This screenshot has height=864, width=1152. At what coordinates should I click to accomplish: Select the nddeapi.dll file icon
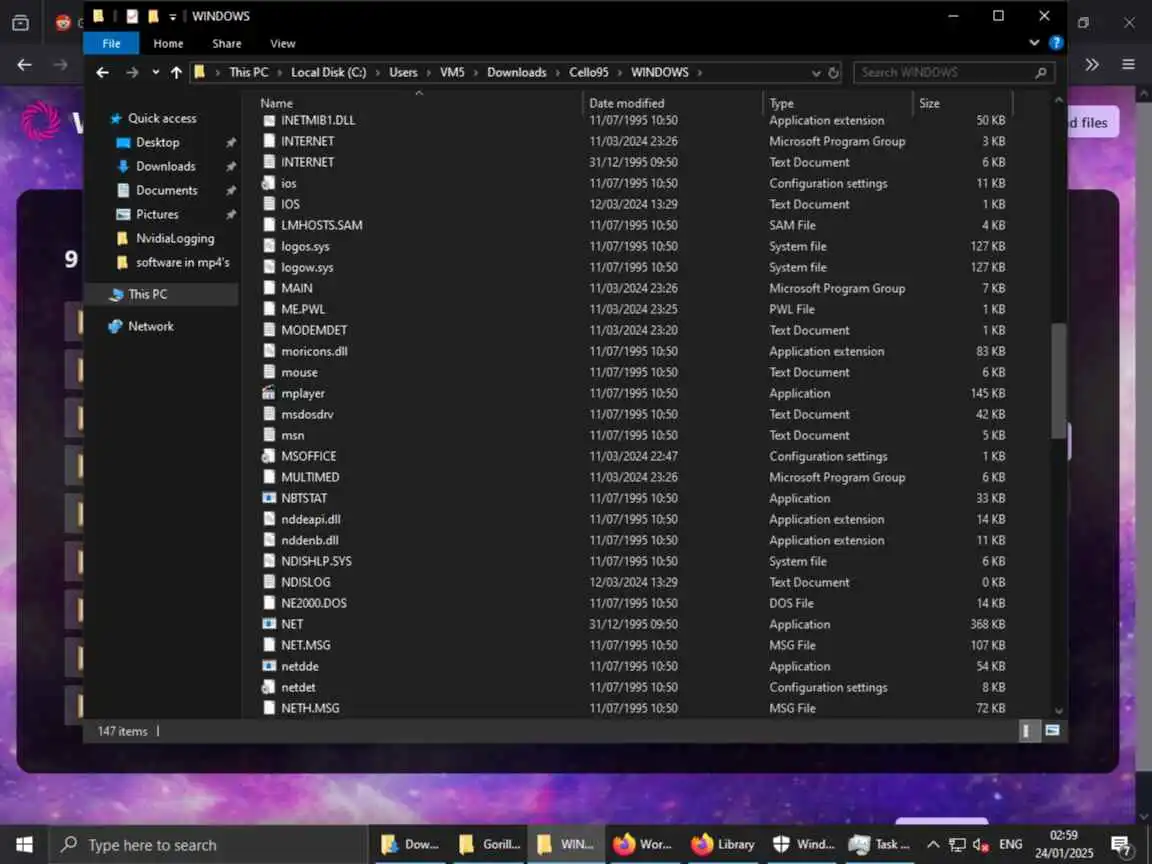pos(269,519)
